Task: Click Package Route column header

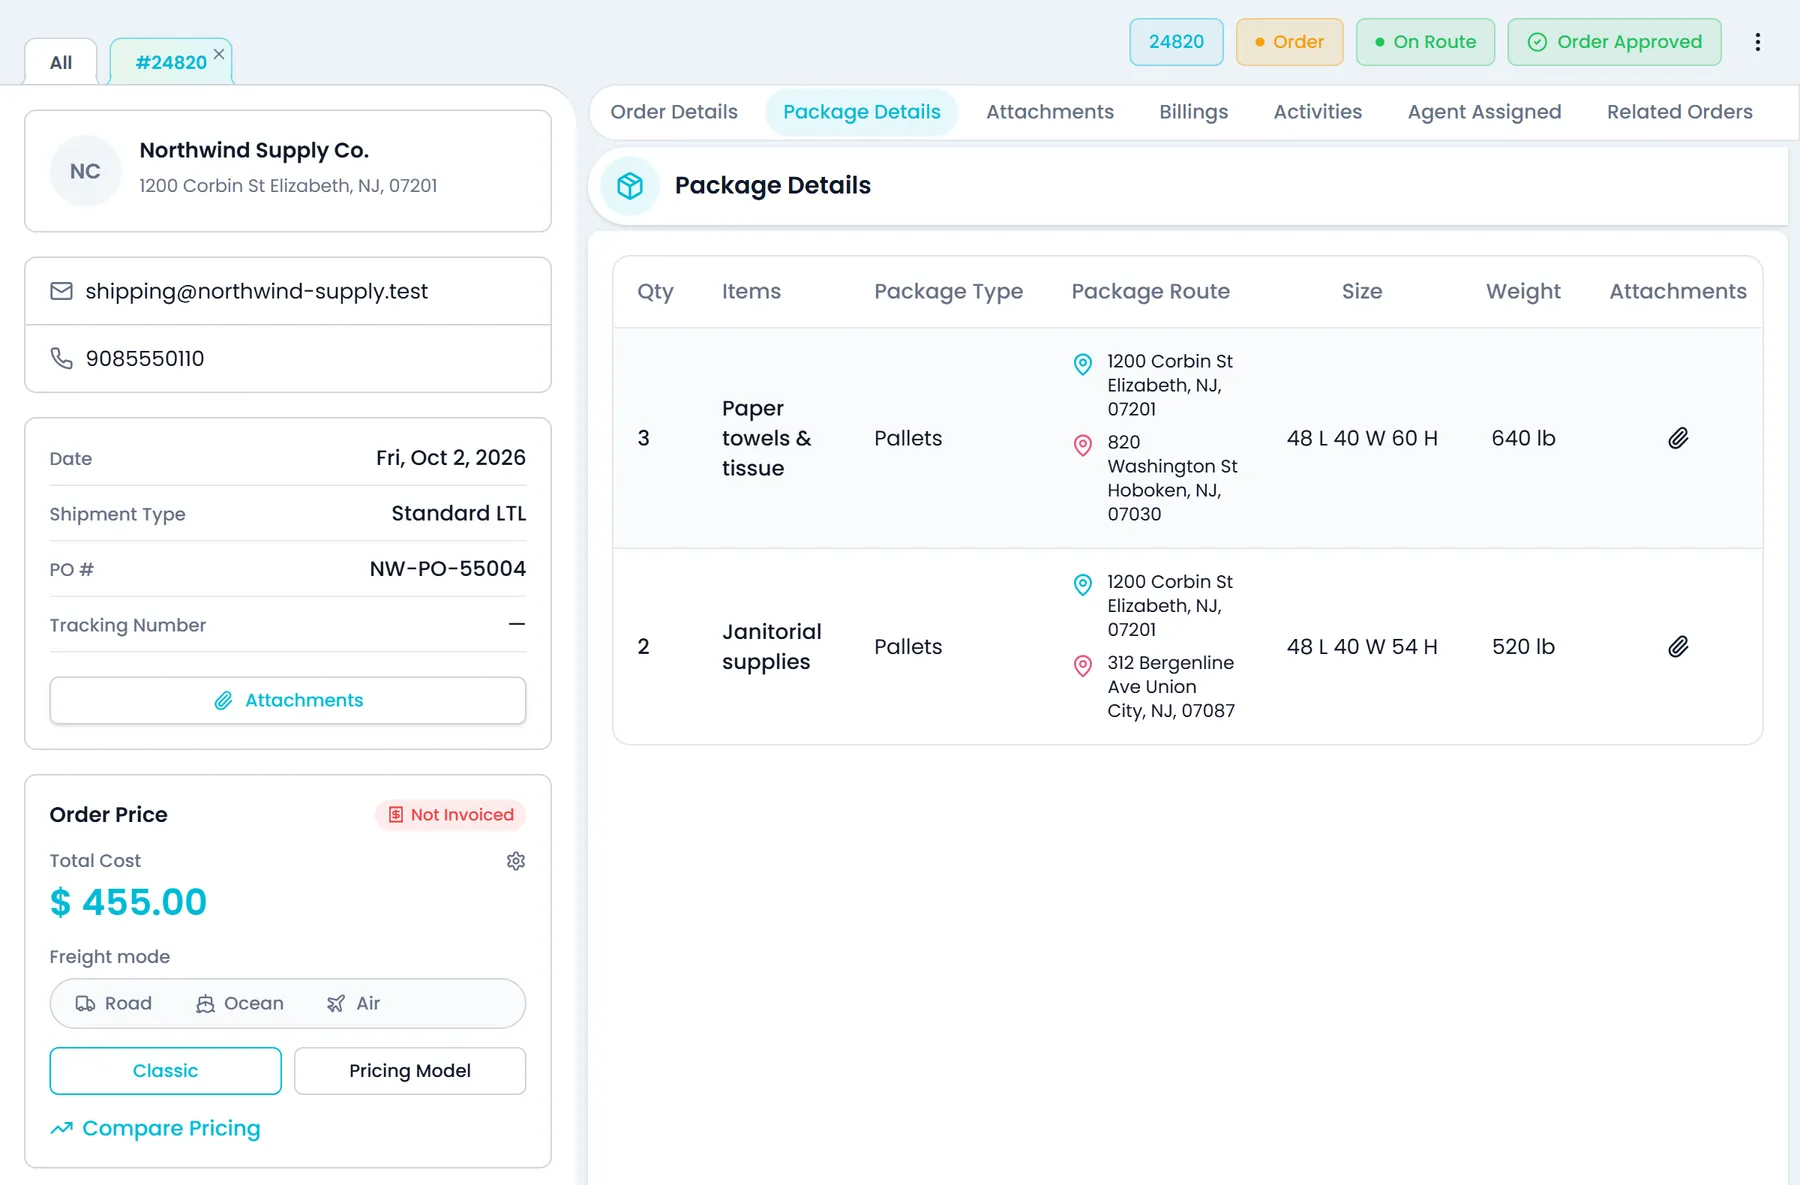Action: pyautogui.click(x=1151, y=291)
